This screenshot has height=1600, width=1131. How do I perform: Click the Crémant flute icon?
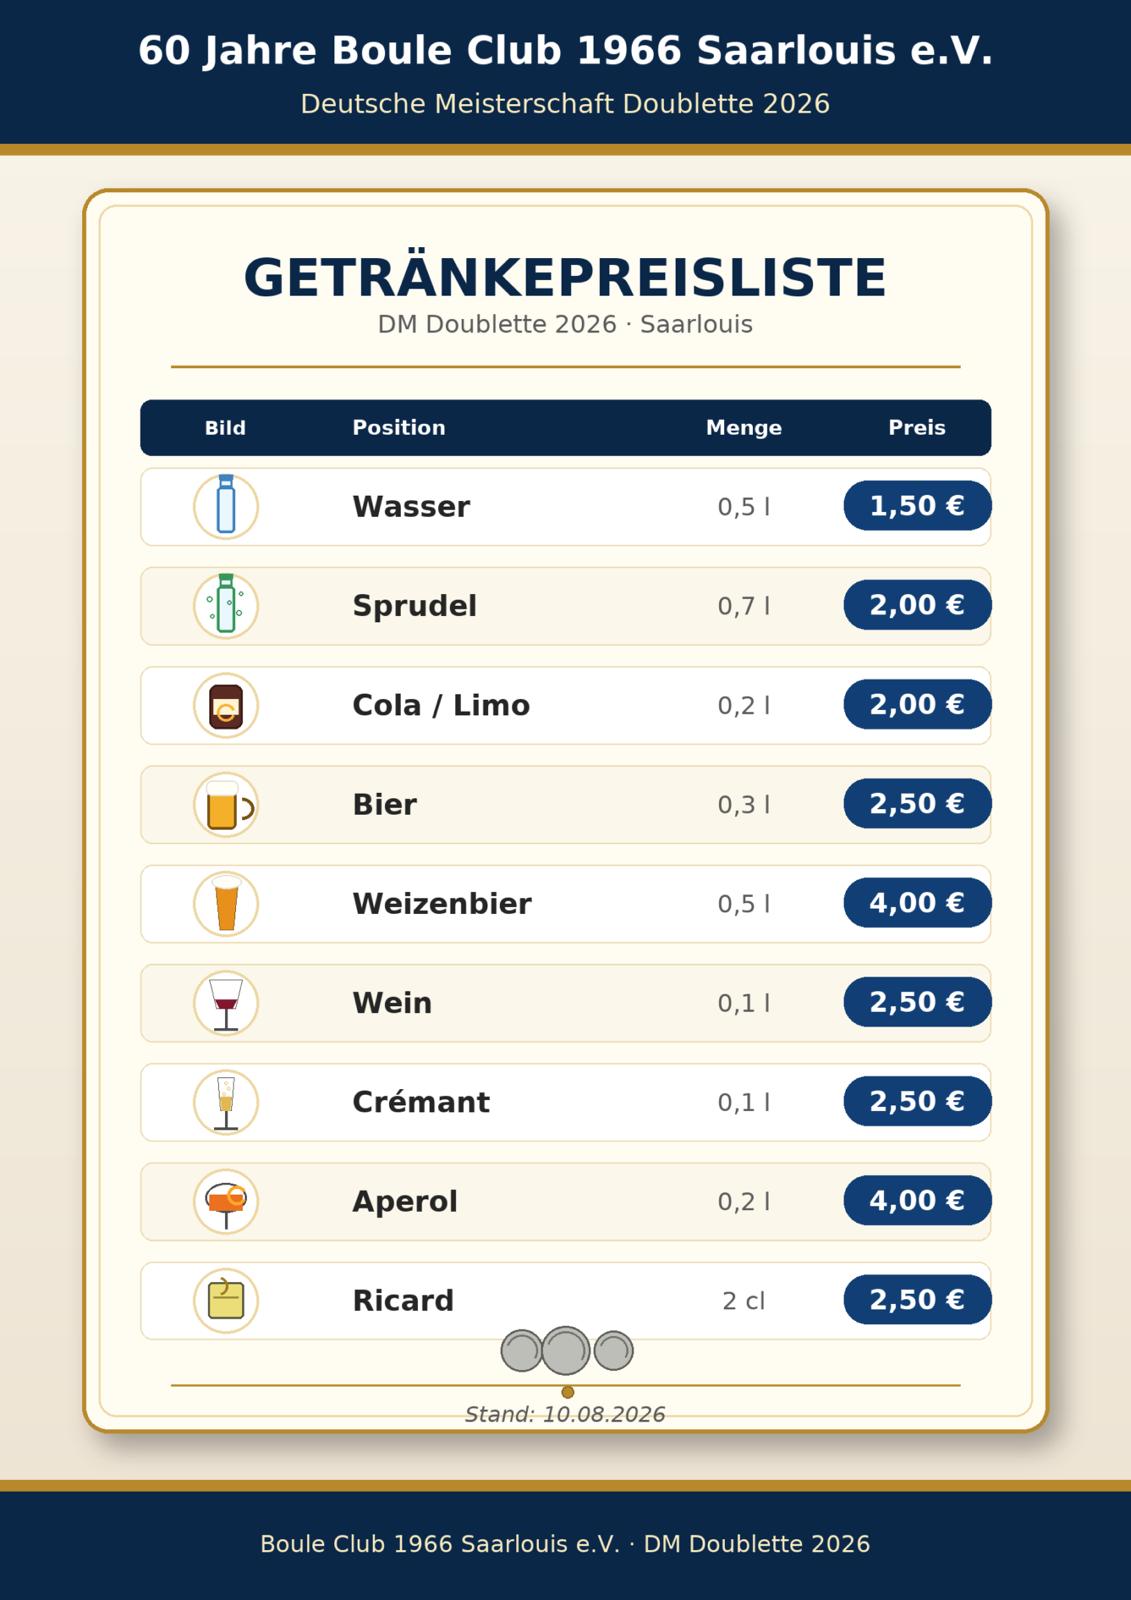(226, 1101)
